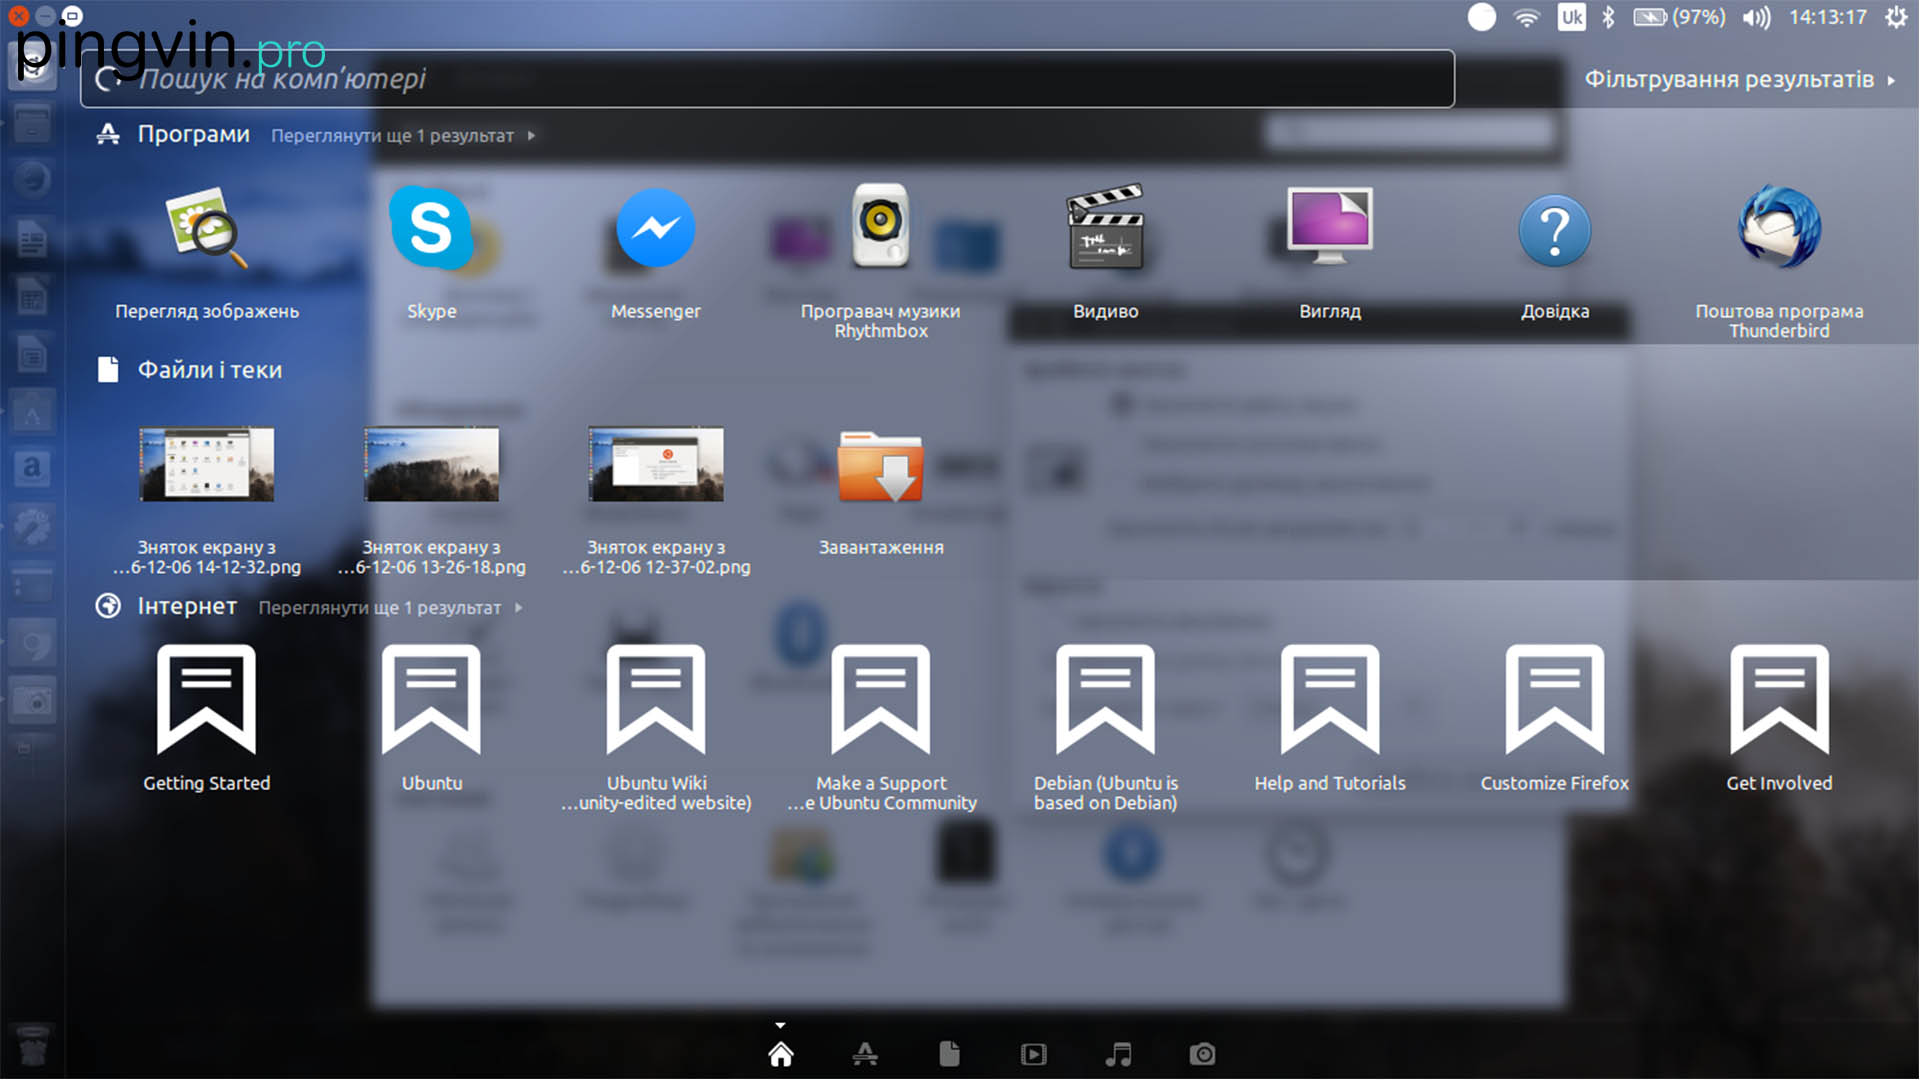Open the Довідка help application
Viewport: 1920px width, 1080px height.
pos(1555,232)
